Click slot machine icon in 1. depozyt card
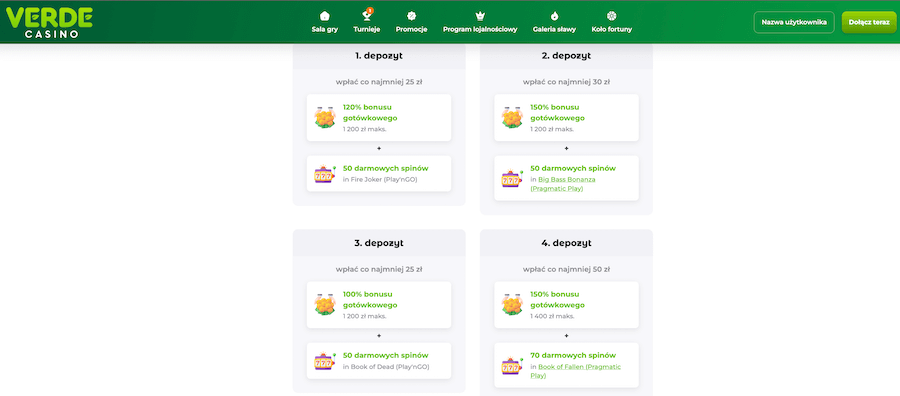 (x=325, y=173)
